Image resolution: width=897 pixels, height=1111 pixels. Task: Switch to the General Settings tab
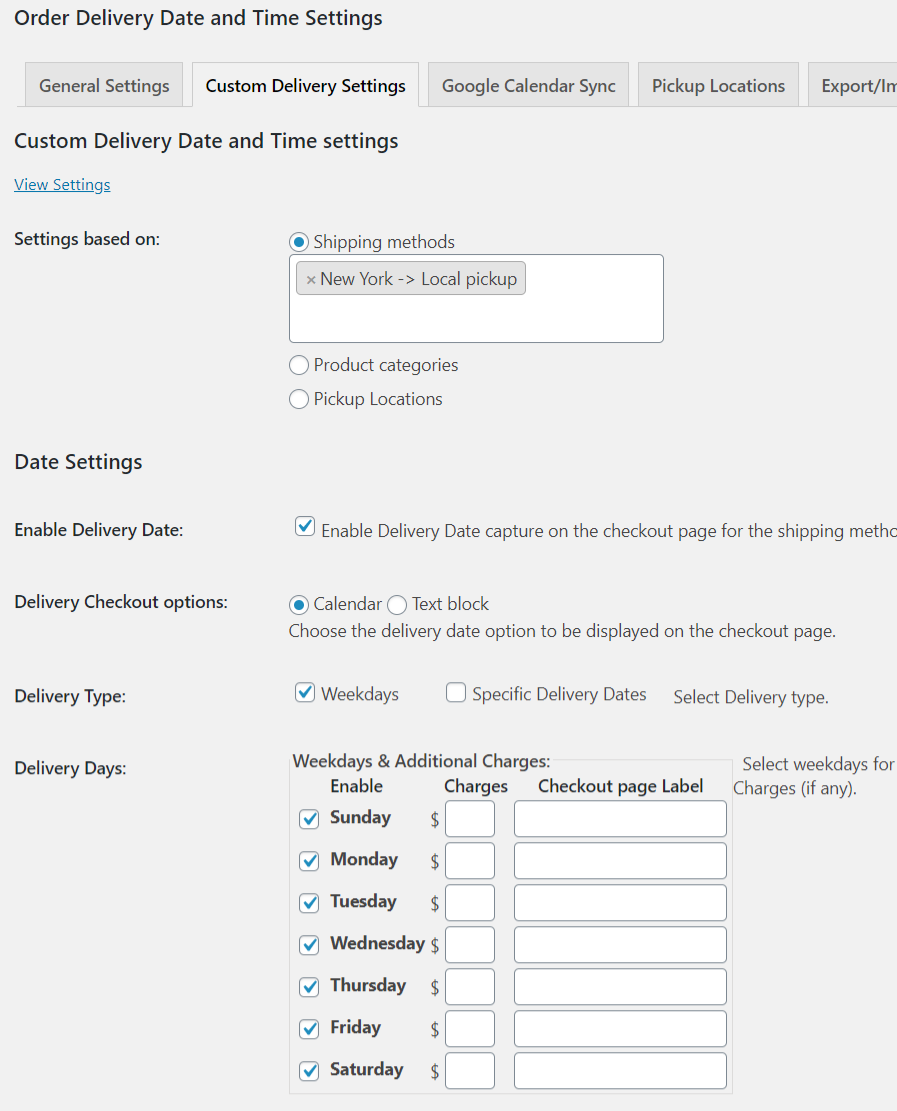103,85
